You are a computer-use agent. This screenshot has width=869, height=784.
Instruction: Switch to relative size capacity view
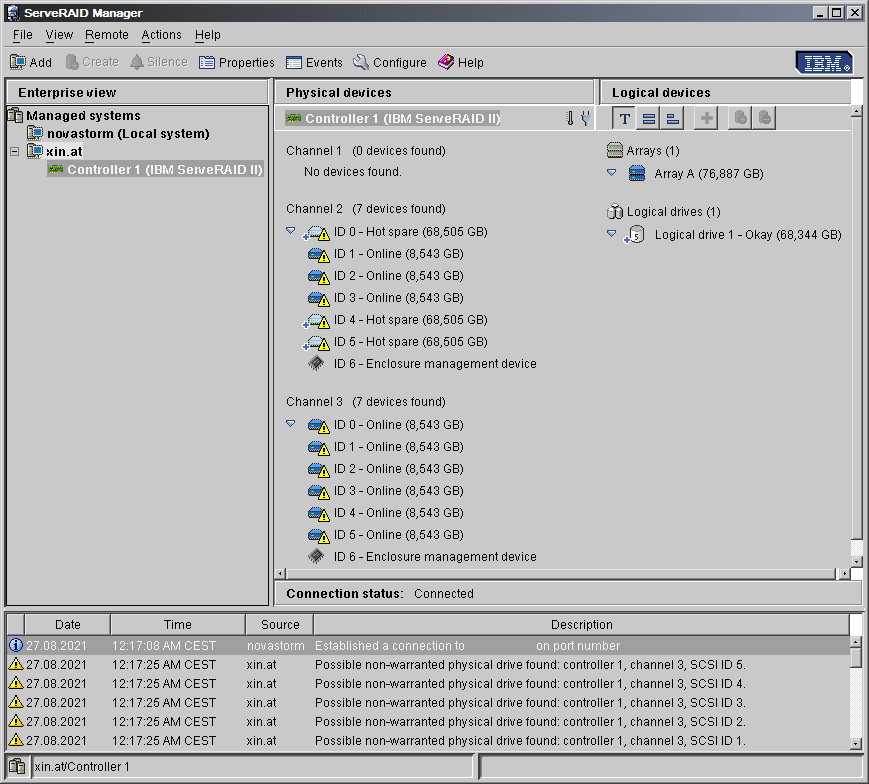tap(672, 118)
